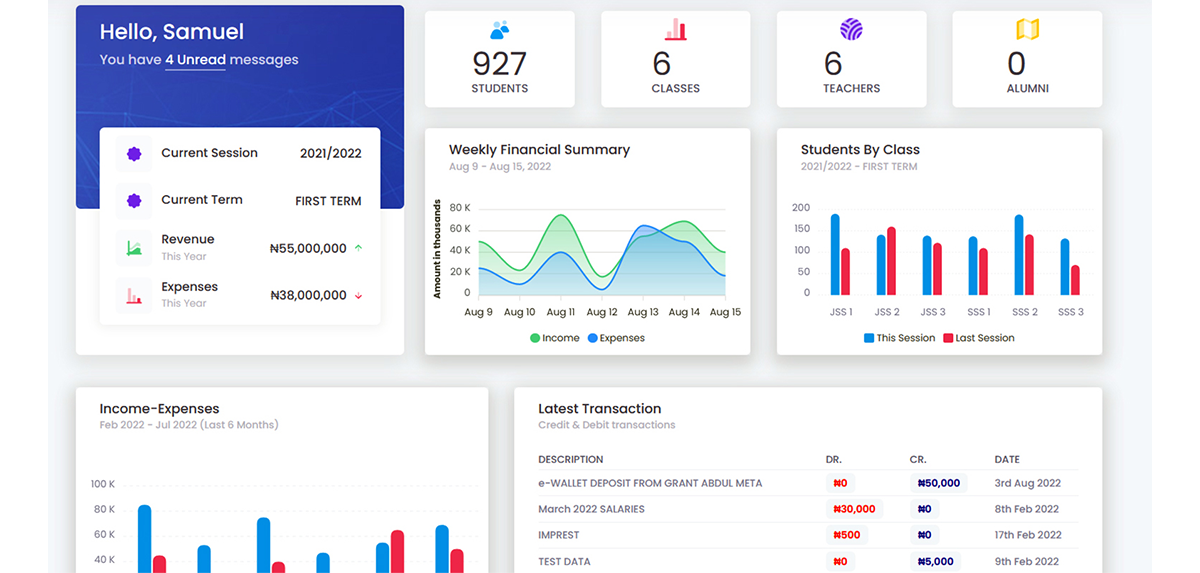
Task: Click the JSS 2 red Last Session bar
Action: click(x=891, y=261)
